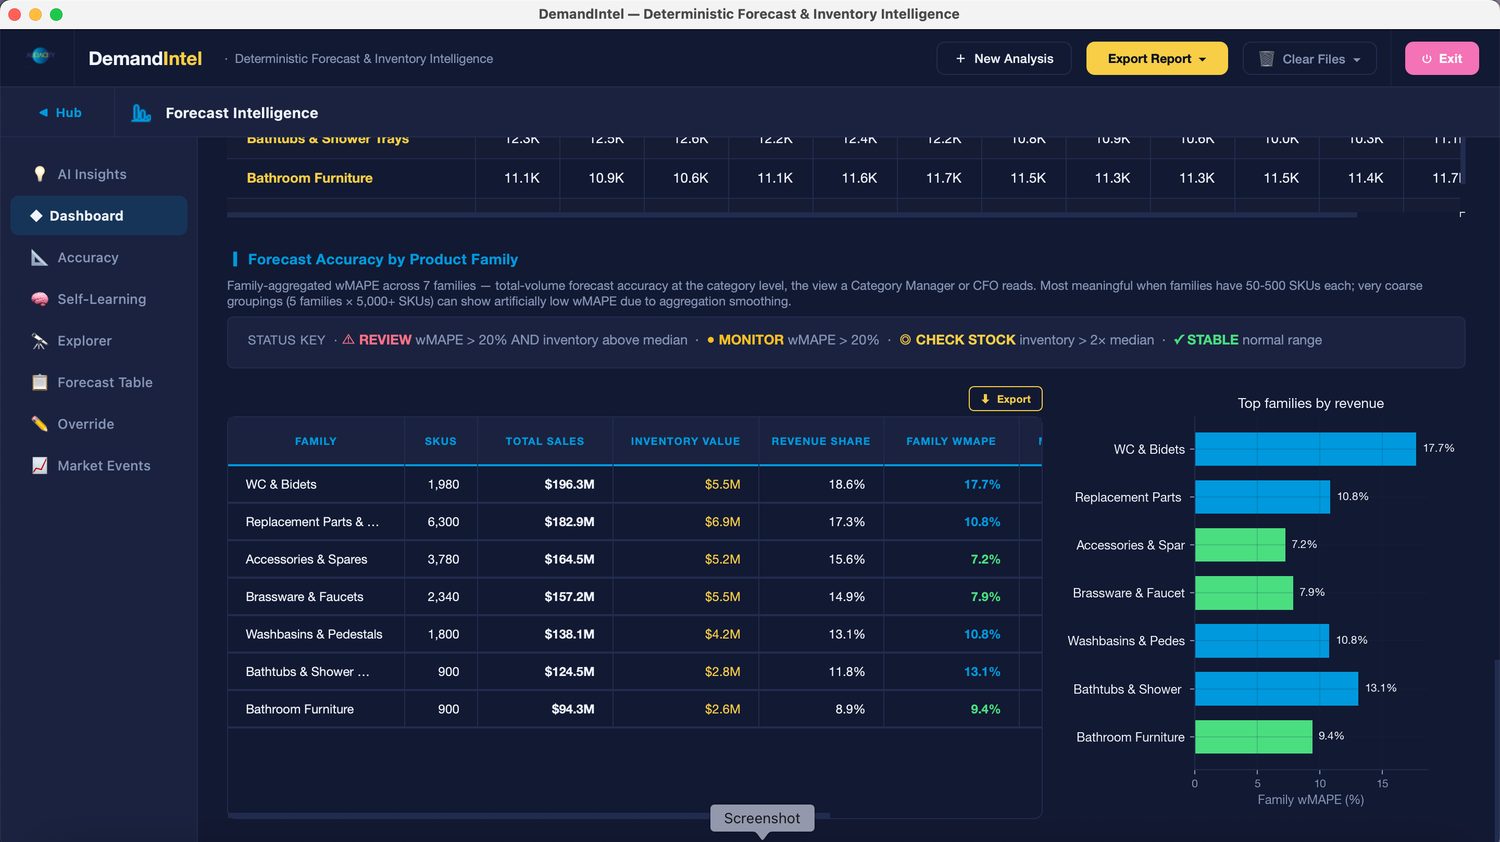Click the plus icon in New Analysis
This screenshot has width=1500, height=842.
pyautogui.click(x=961, y=59)
